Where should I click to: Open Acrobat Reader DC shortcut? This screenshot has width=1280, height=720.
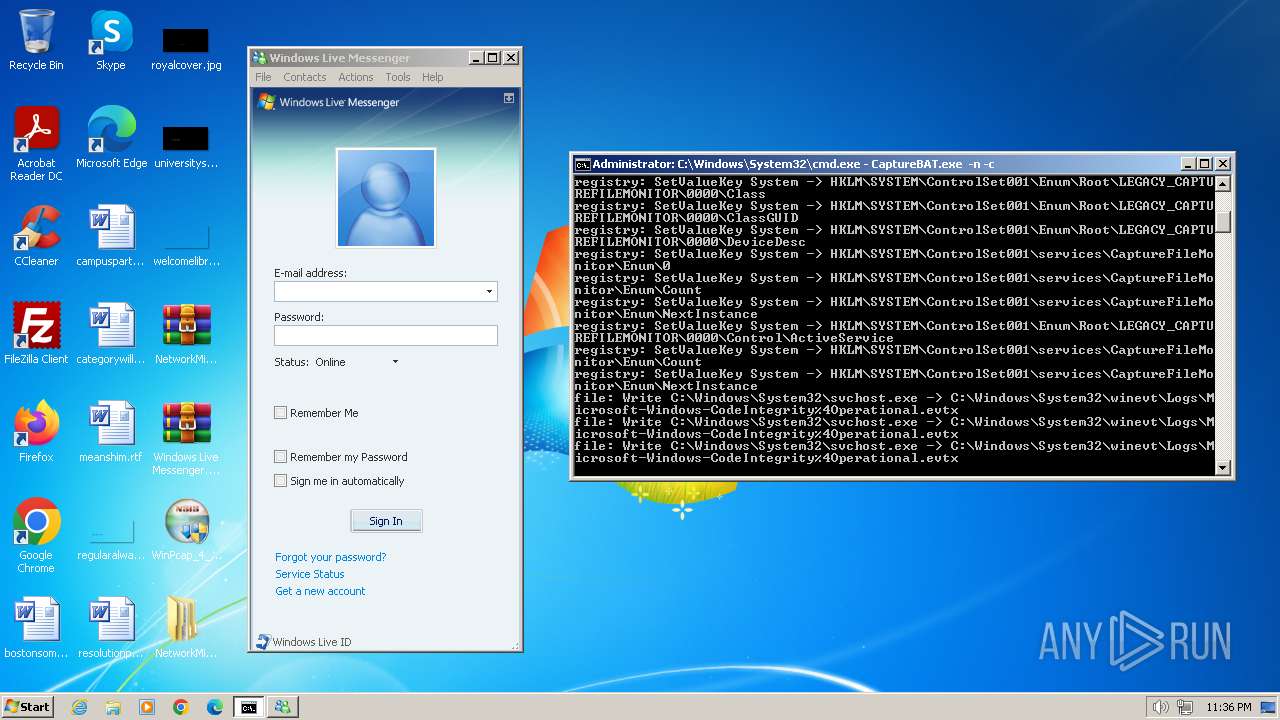tap(36, 144)
